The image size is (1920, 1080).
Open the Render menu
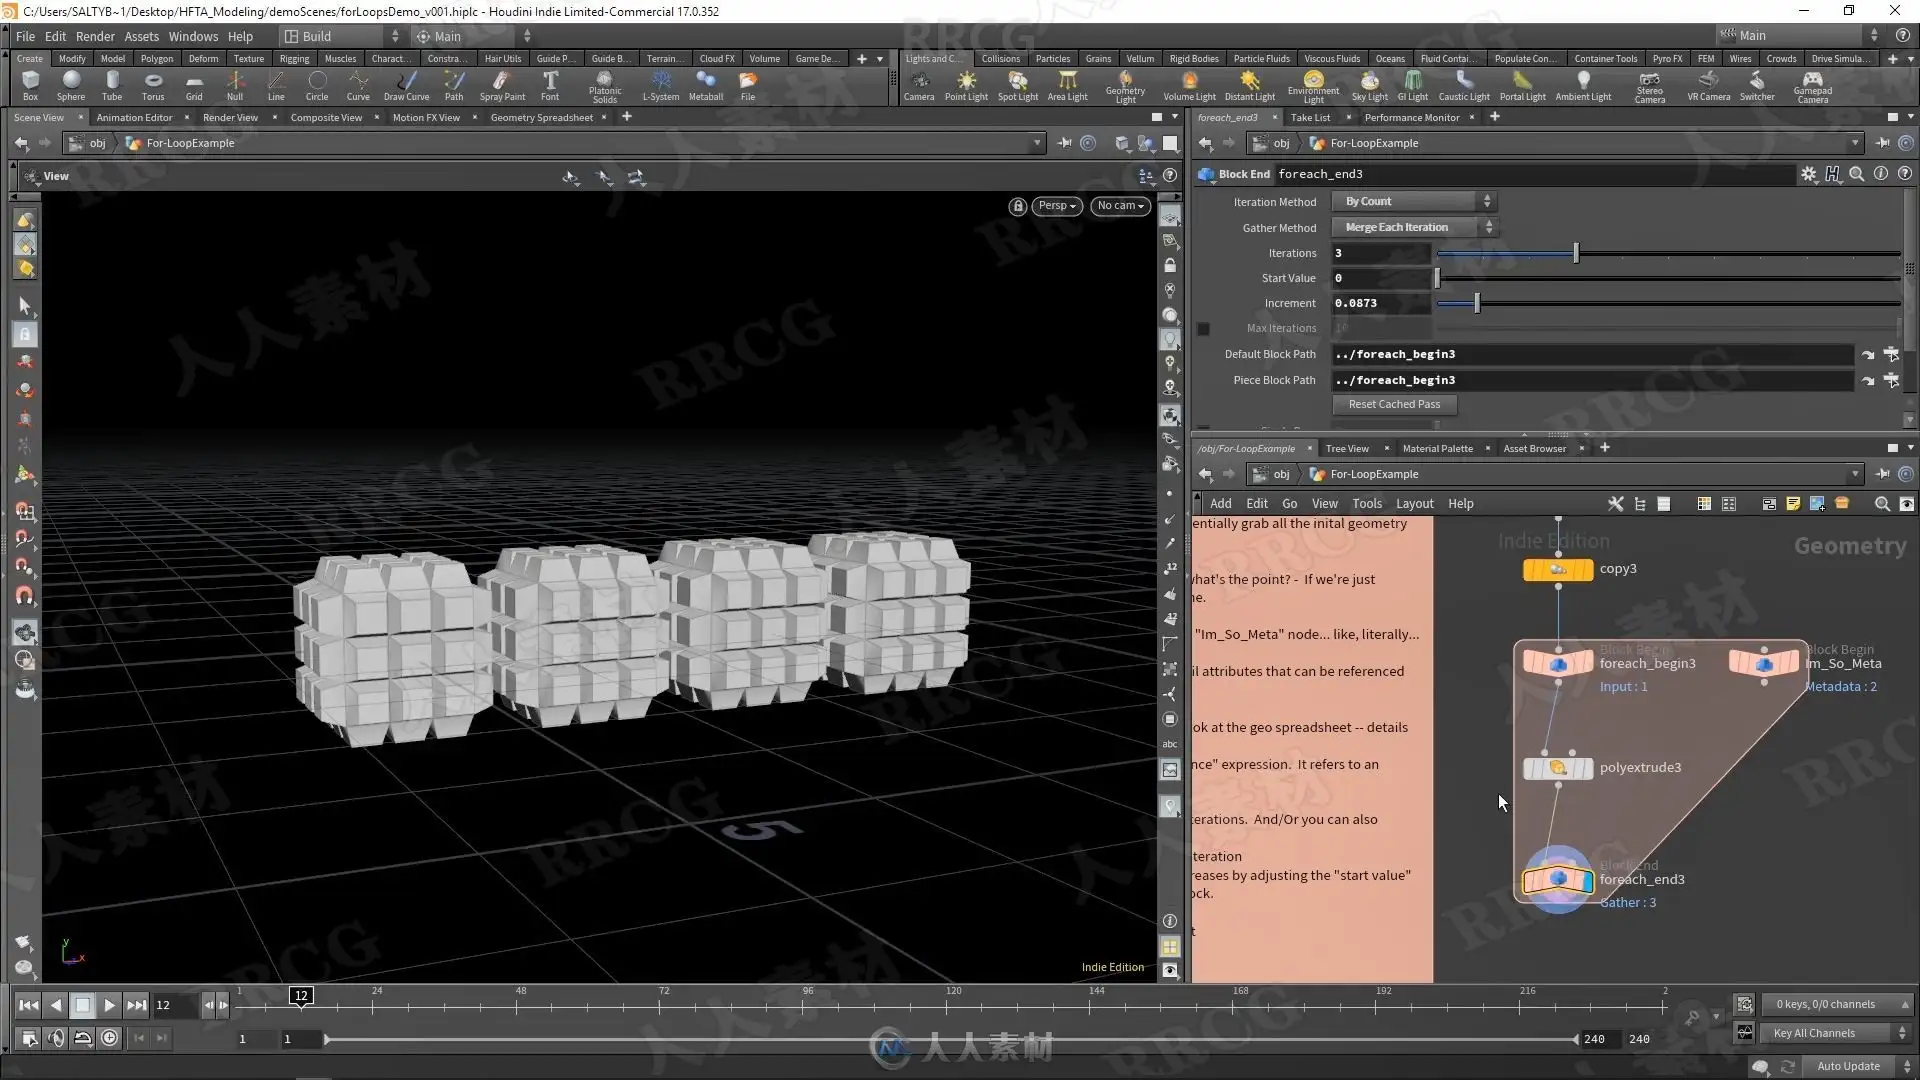coord(95,36)
